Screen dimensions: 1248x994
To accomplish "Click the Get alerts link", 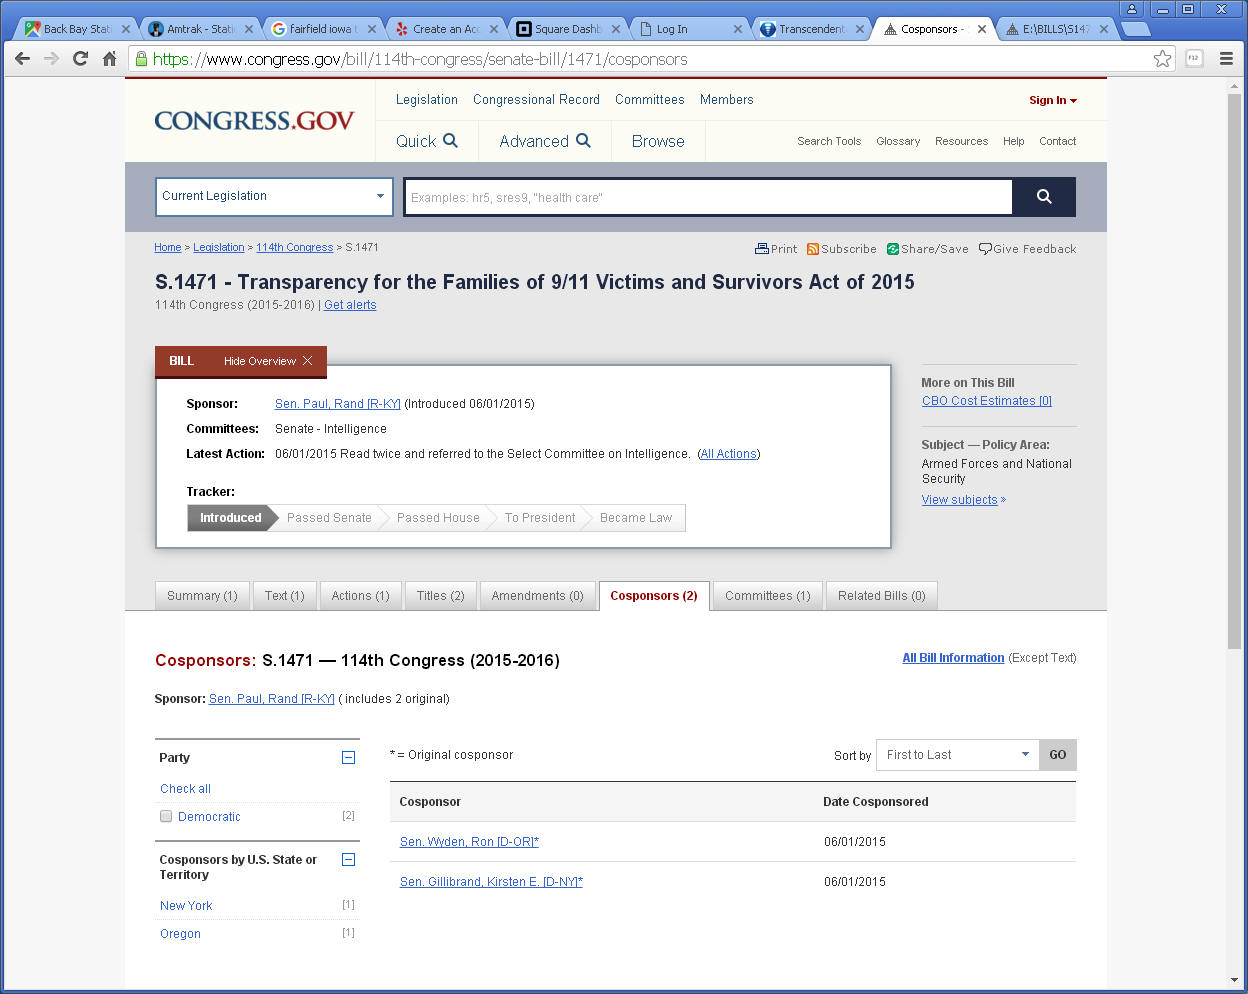I will click(350, 305).
